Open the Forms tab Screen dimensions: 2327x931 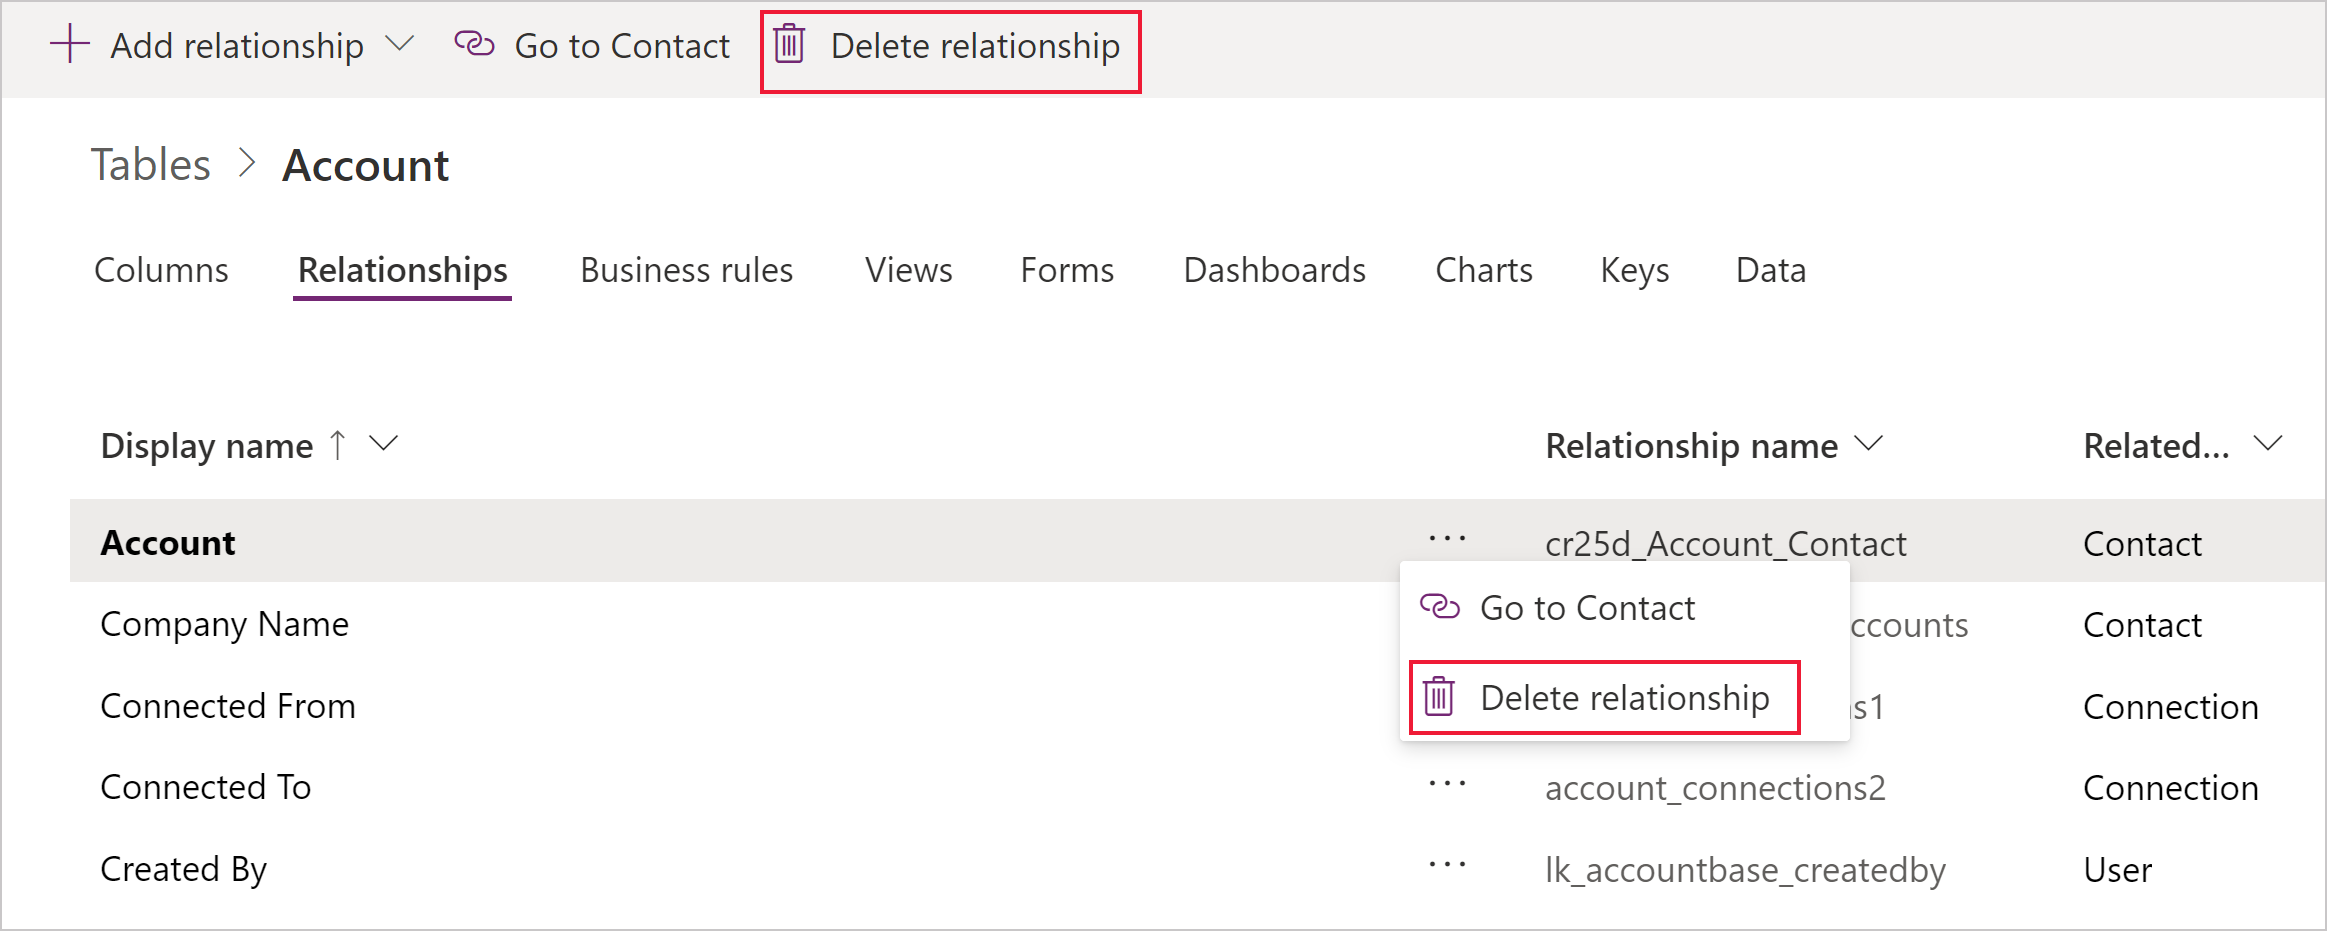(1067, 270)
